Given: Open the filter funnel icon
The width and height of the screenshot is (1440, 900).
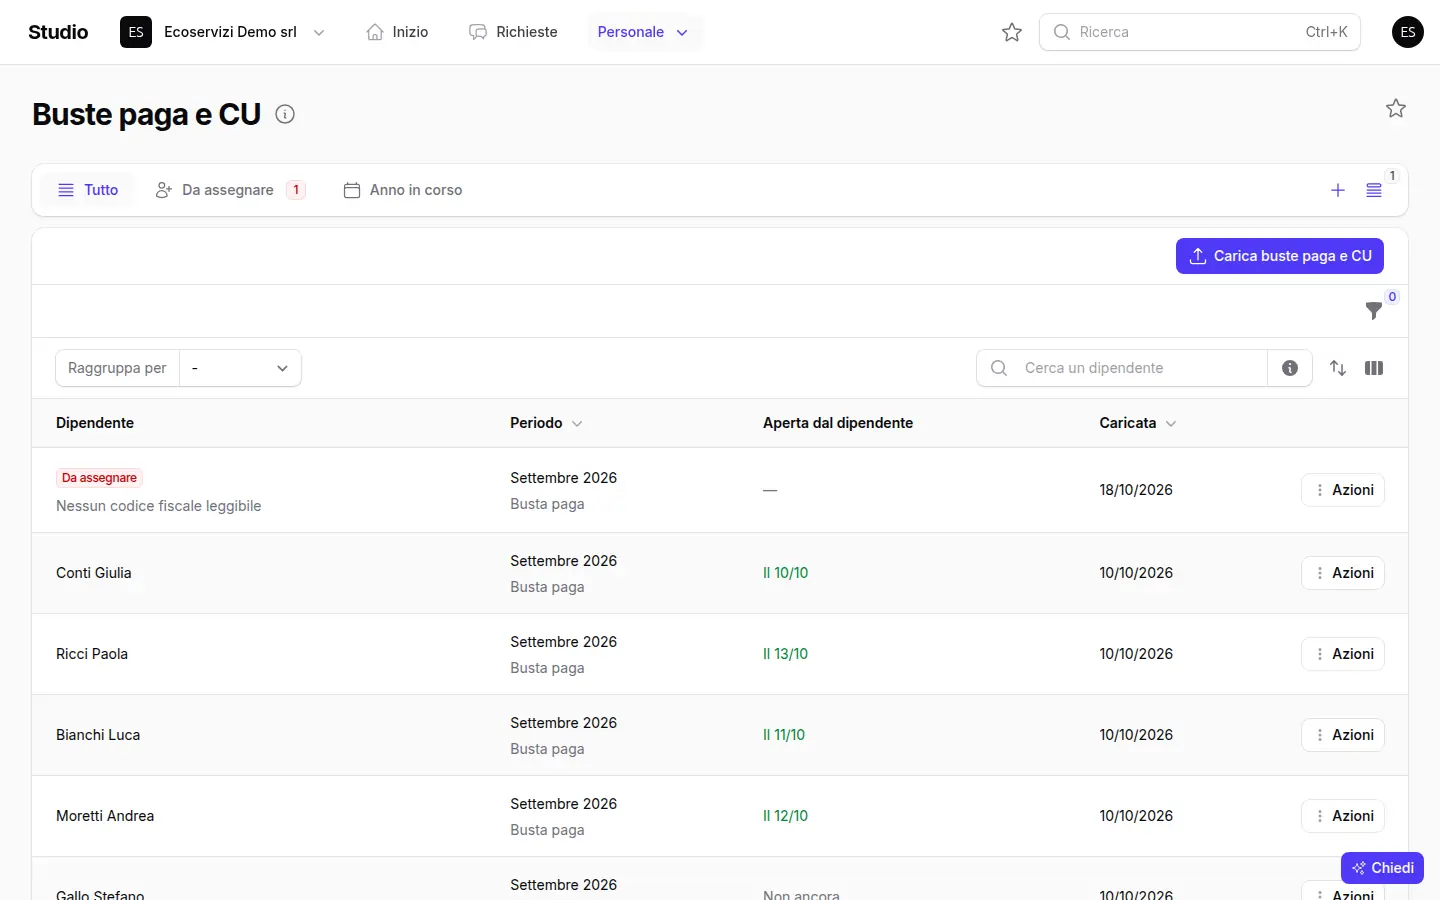Looking at the screenshot, I should pos(1374,311).
